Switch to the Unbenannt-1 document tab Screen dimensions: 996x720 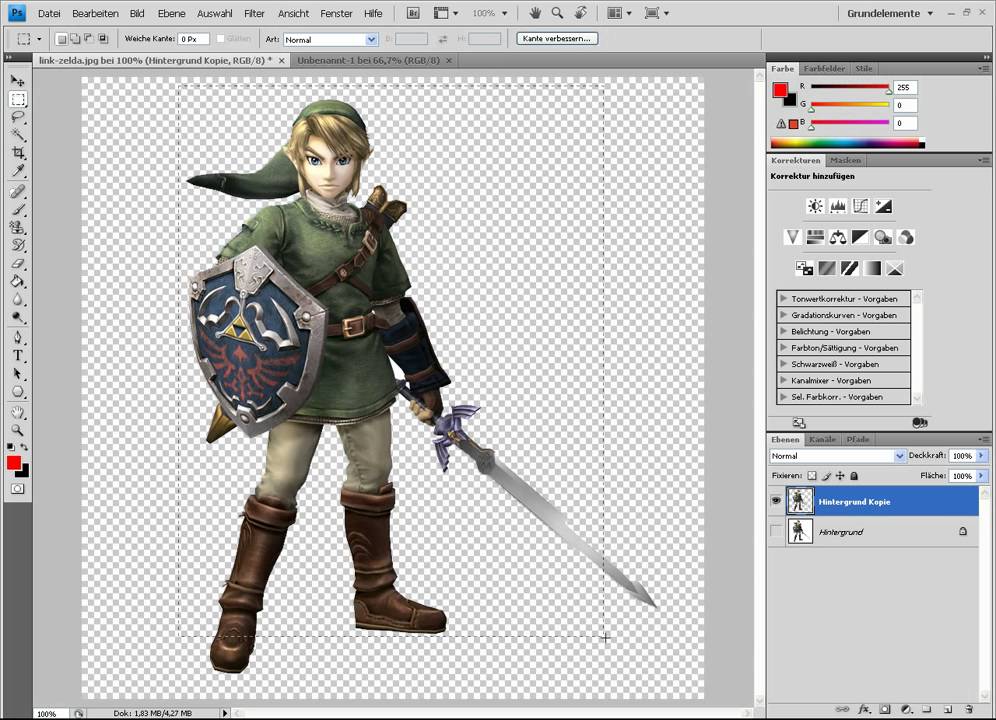368,60
